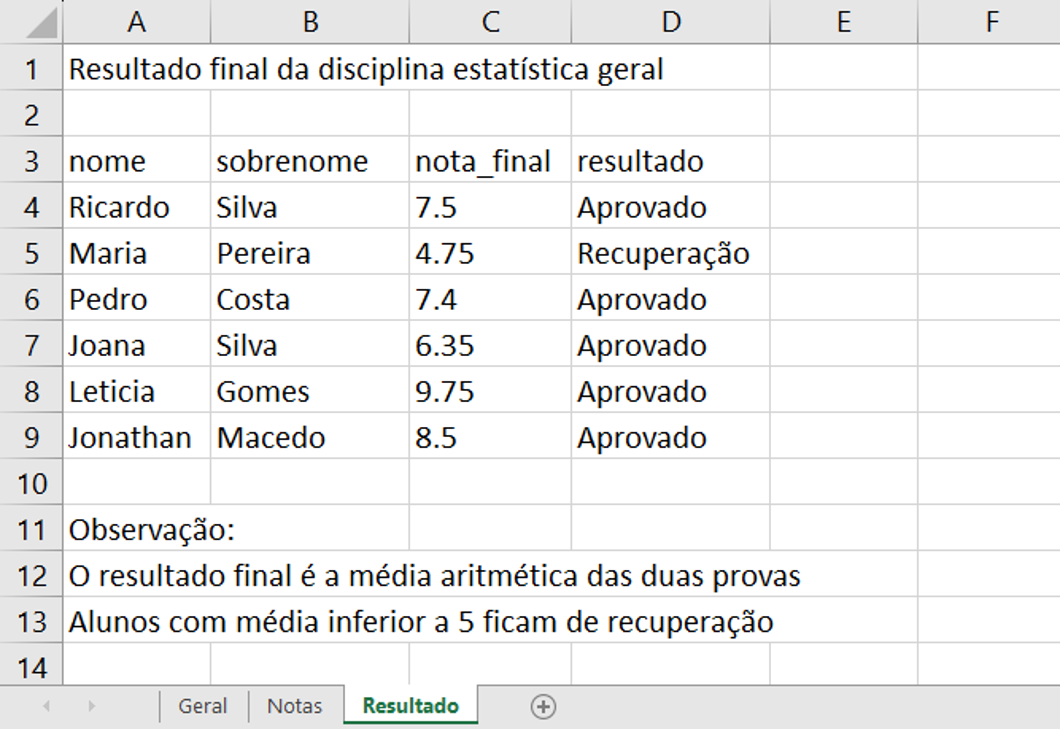Select column C header
Screen dimensions: 1060x729
(x=490, y=22)
